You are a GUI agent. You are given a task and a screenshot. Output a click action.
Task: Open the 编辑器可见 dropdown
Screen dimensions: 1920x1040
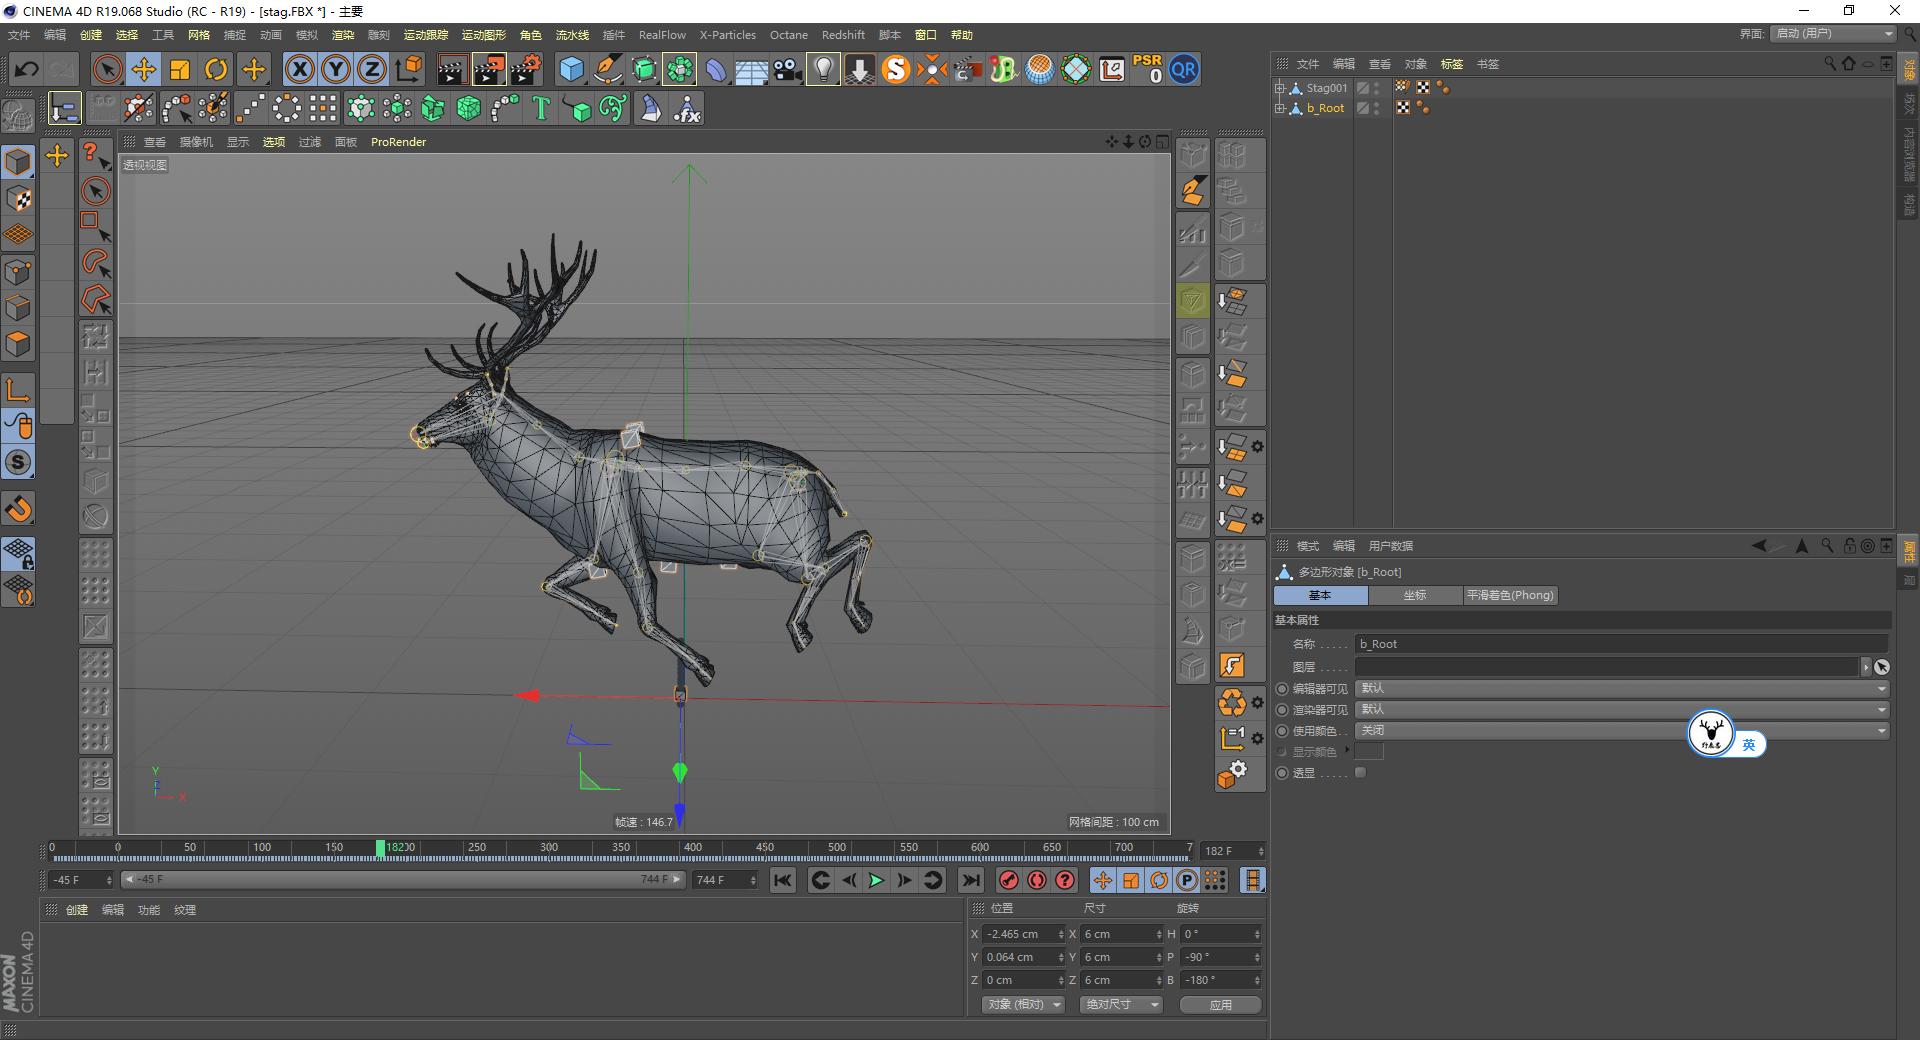(x=1621, y=689)
